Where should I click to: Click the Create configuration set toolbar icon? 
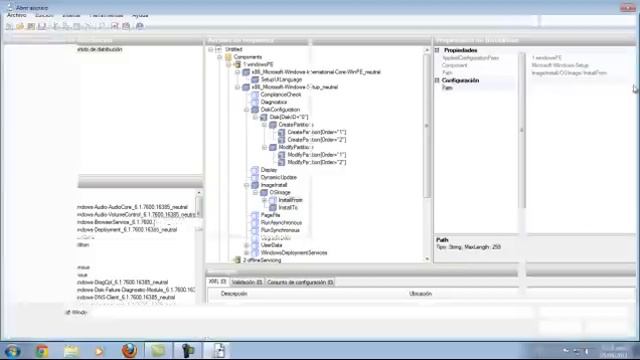click(126, 26)
